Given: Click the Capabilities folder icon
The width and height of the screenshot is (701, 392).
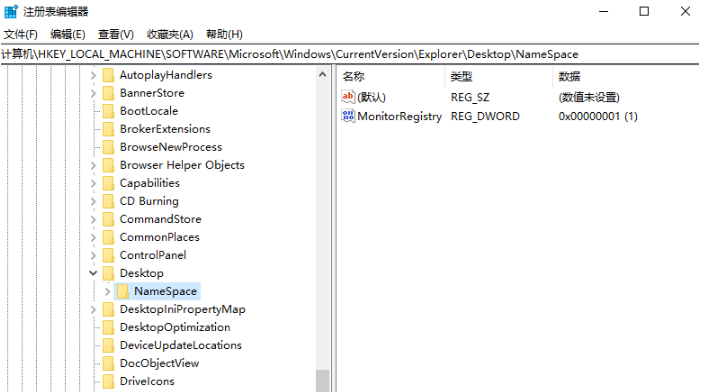Looking at the screenshot, I should (108, 183).
